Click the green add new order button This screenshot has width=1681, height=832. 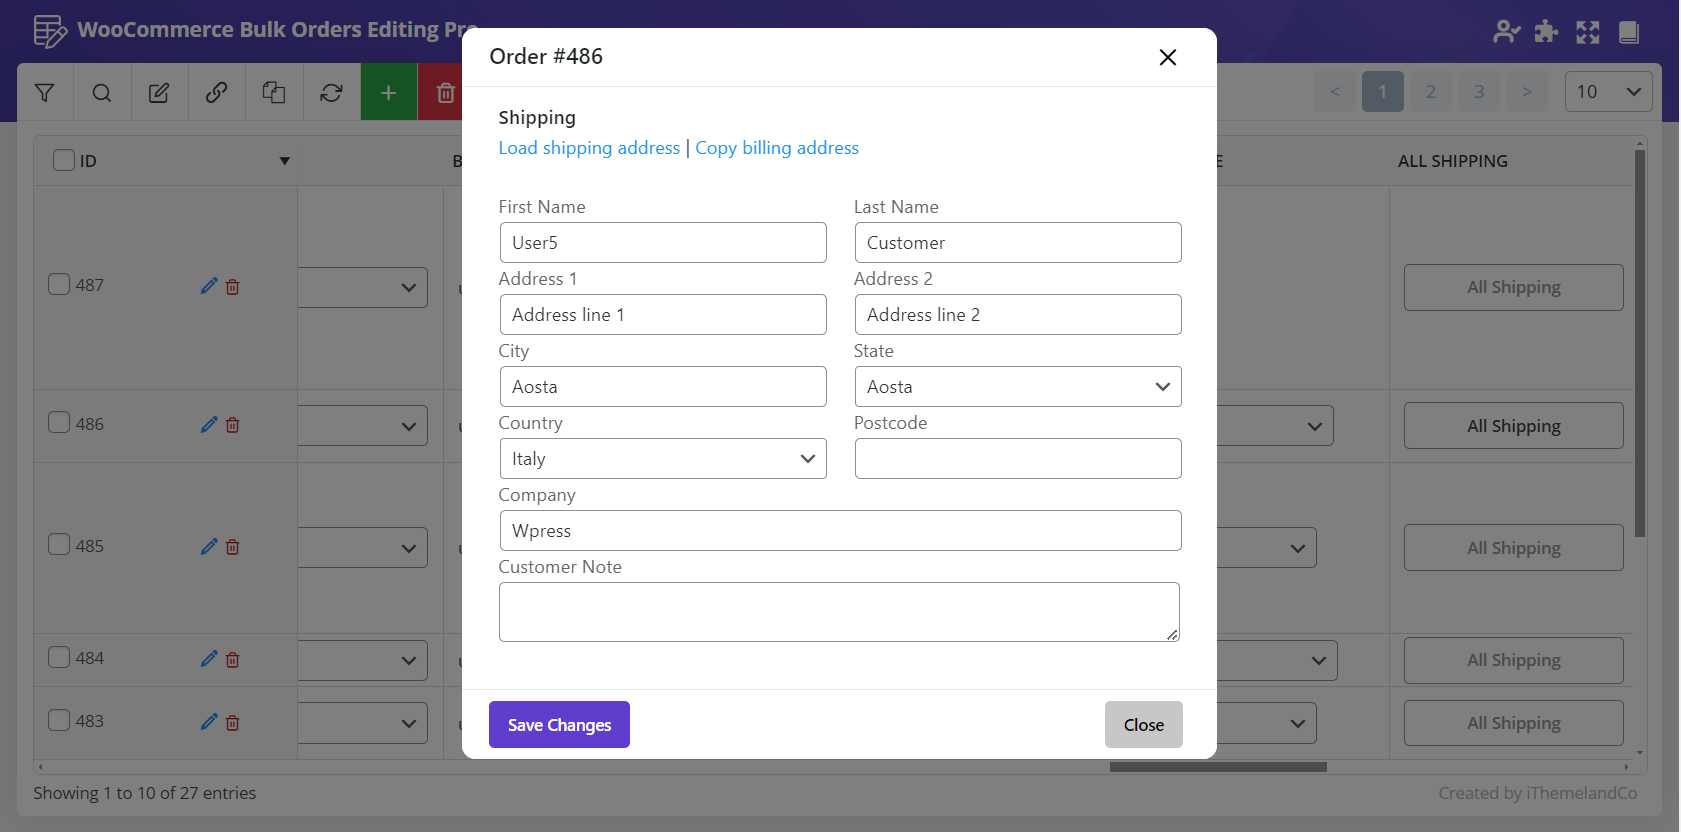[x=389, y=93]
